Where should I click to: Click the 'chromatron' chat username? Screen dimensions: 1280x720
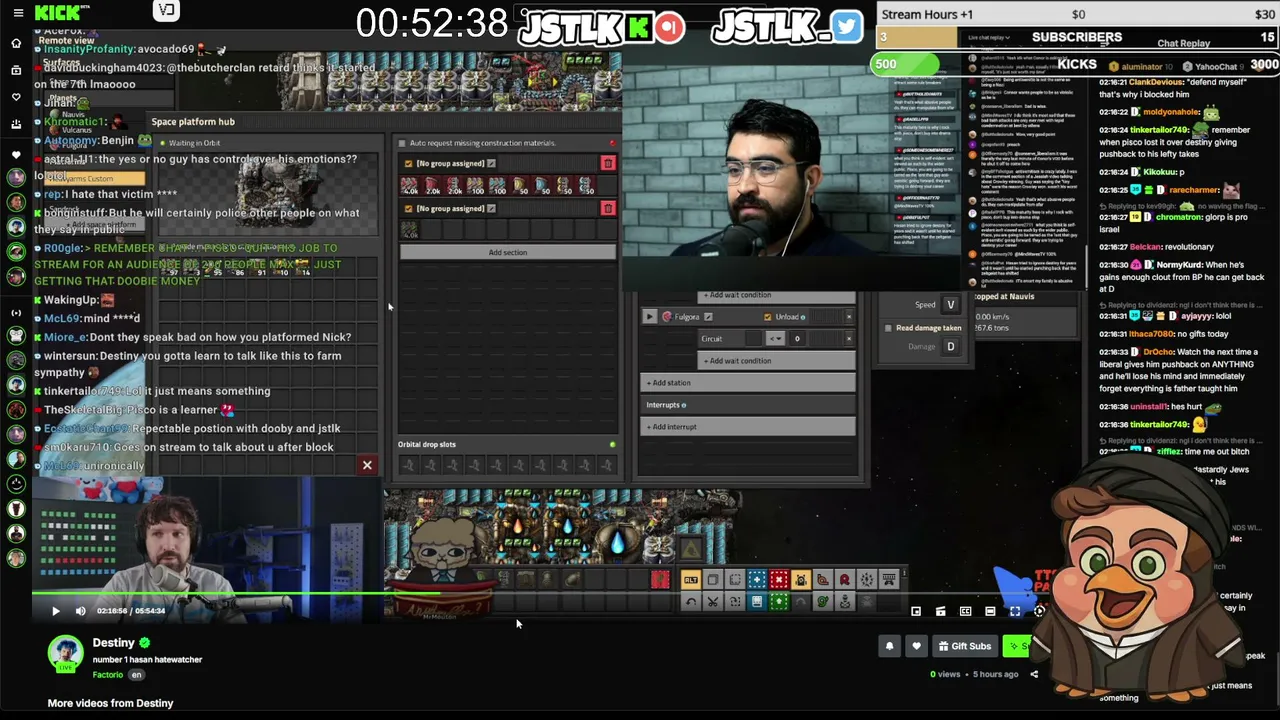[x=1181, y=217]
